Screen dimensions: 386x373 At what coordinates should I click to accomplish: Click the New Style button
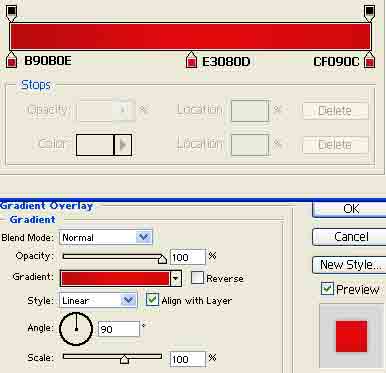[350, 265]
